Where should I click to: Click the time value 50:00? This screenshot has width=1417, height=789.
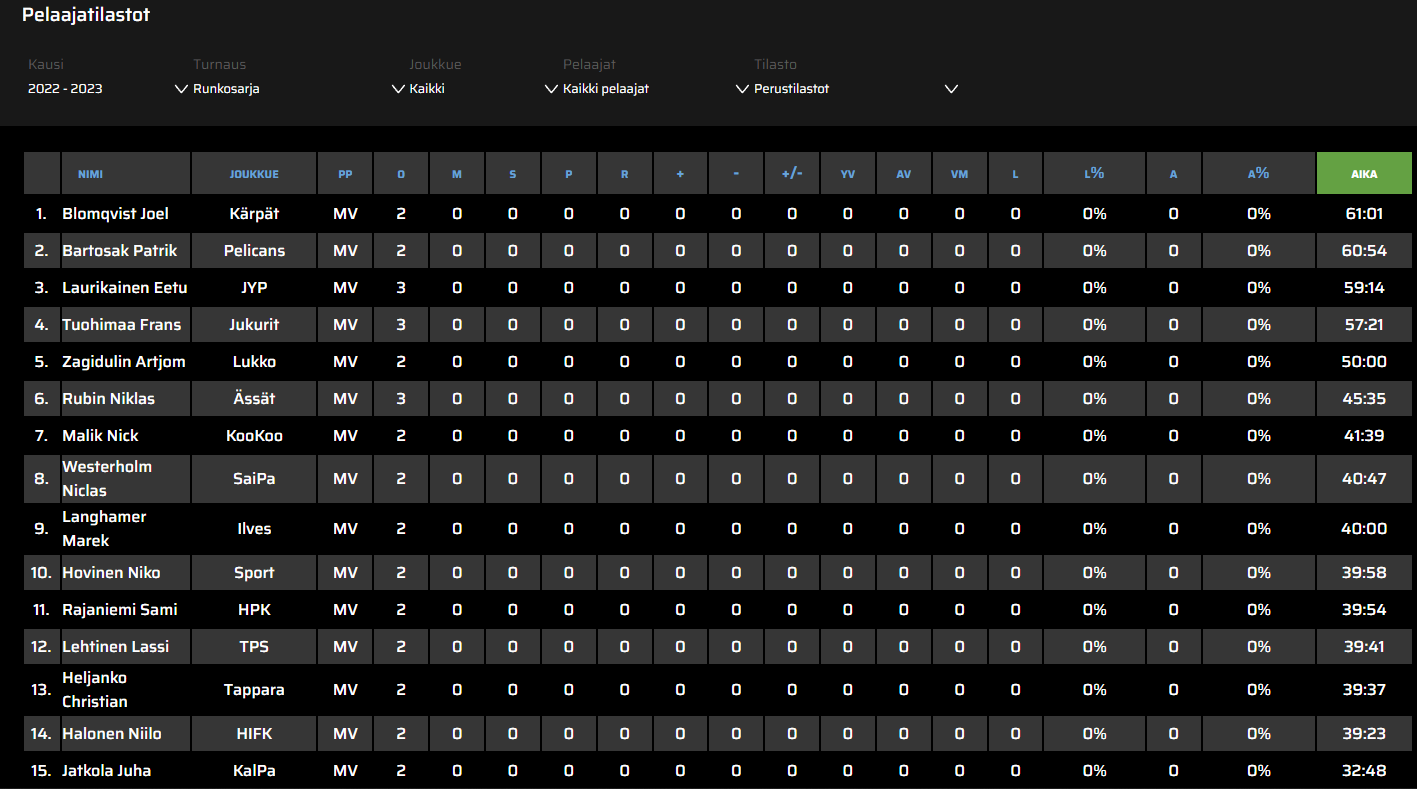tap(1364, 362)
